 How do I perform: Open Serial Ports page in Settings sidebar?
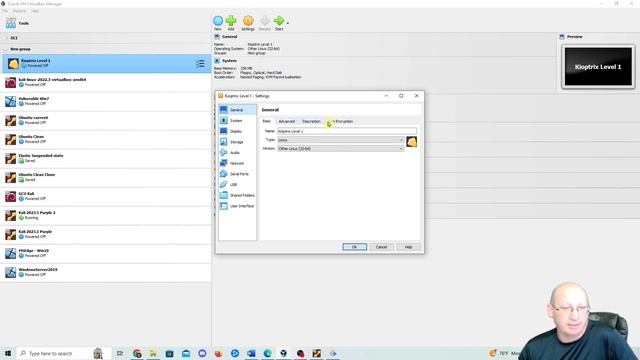pos(237,173)
